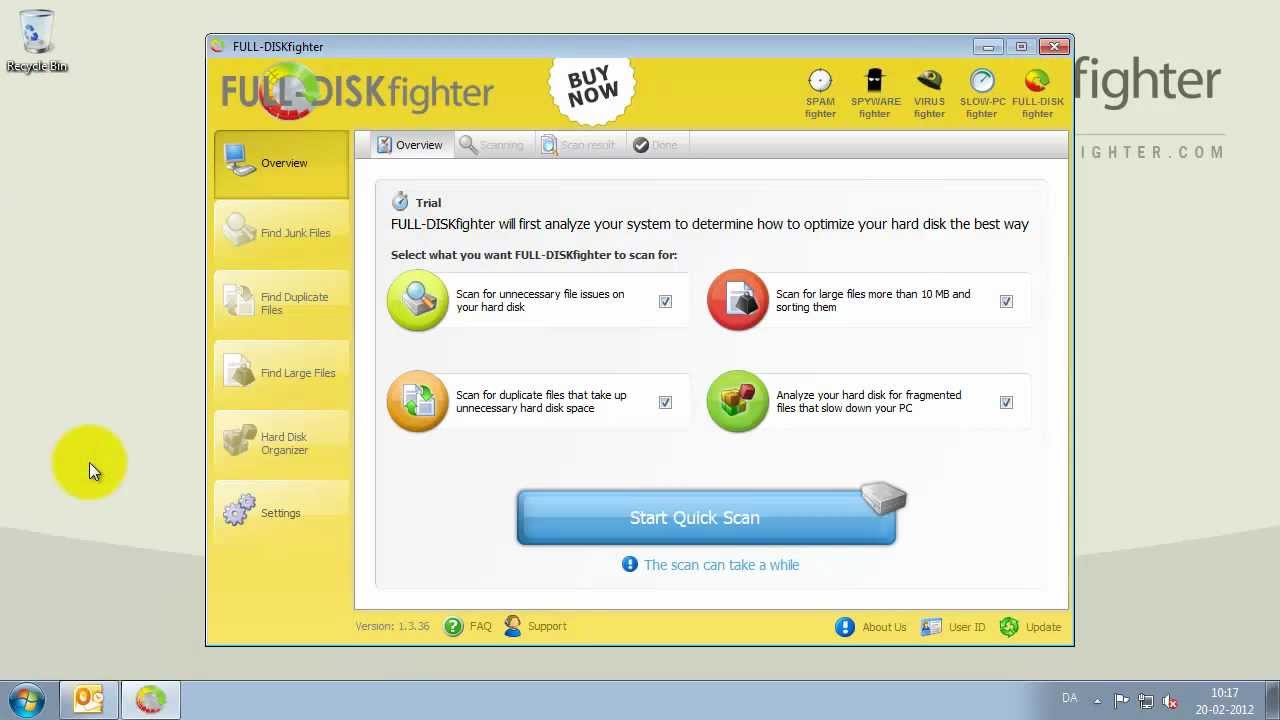Open the About Us link
Image resolution: width=1280 pixels, height=720 pixels.
[x=884, y=627]
